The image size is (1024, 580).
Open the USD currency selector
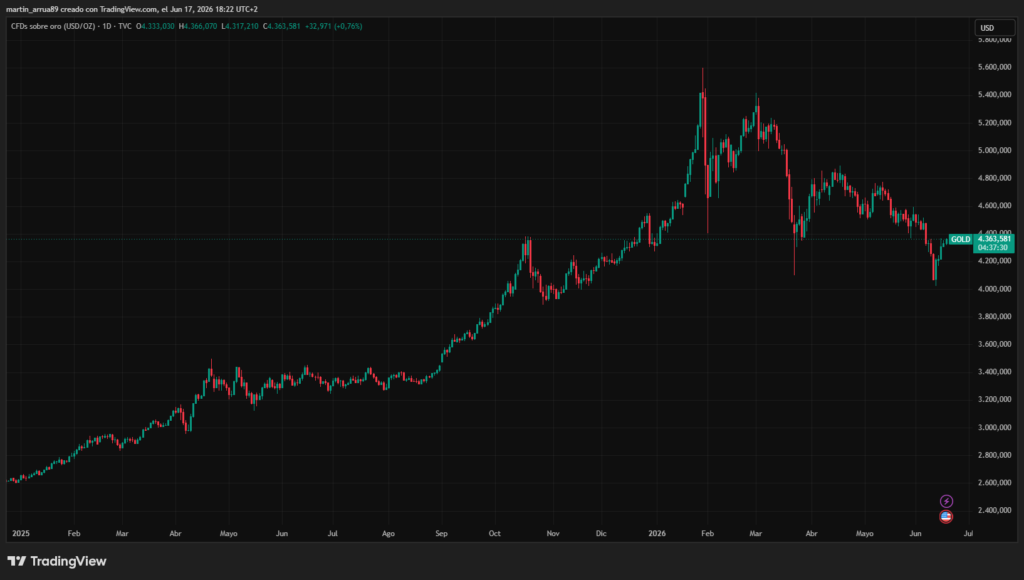(x=995, y=27)
